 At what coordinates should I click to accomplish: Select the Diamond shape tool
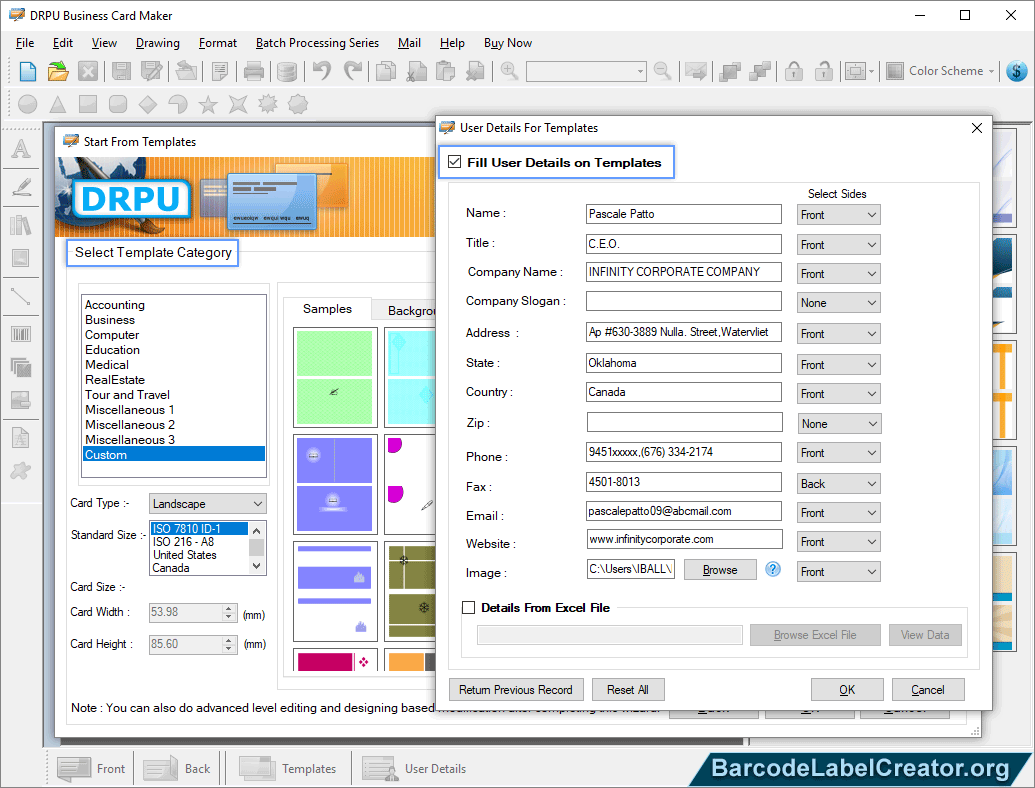point(148,104)
